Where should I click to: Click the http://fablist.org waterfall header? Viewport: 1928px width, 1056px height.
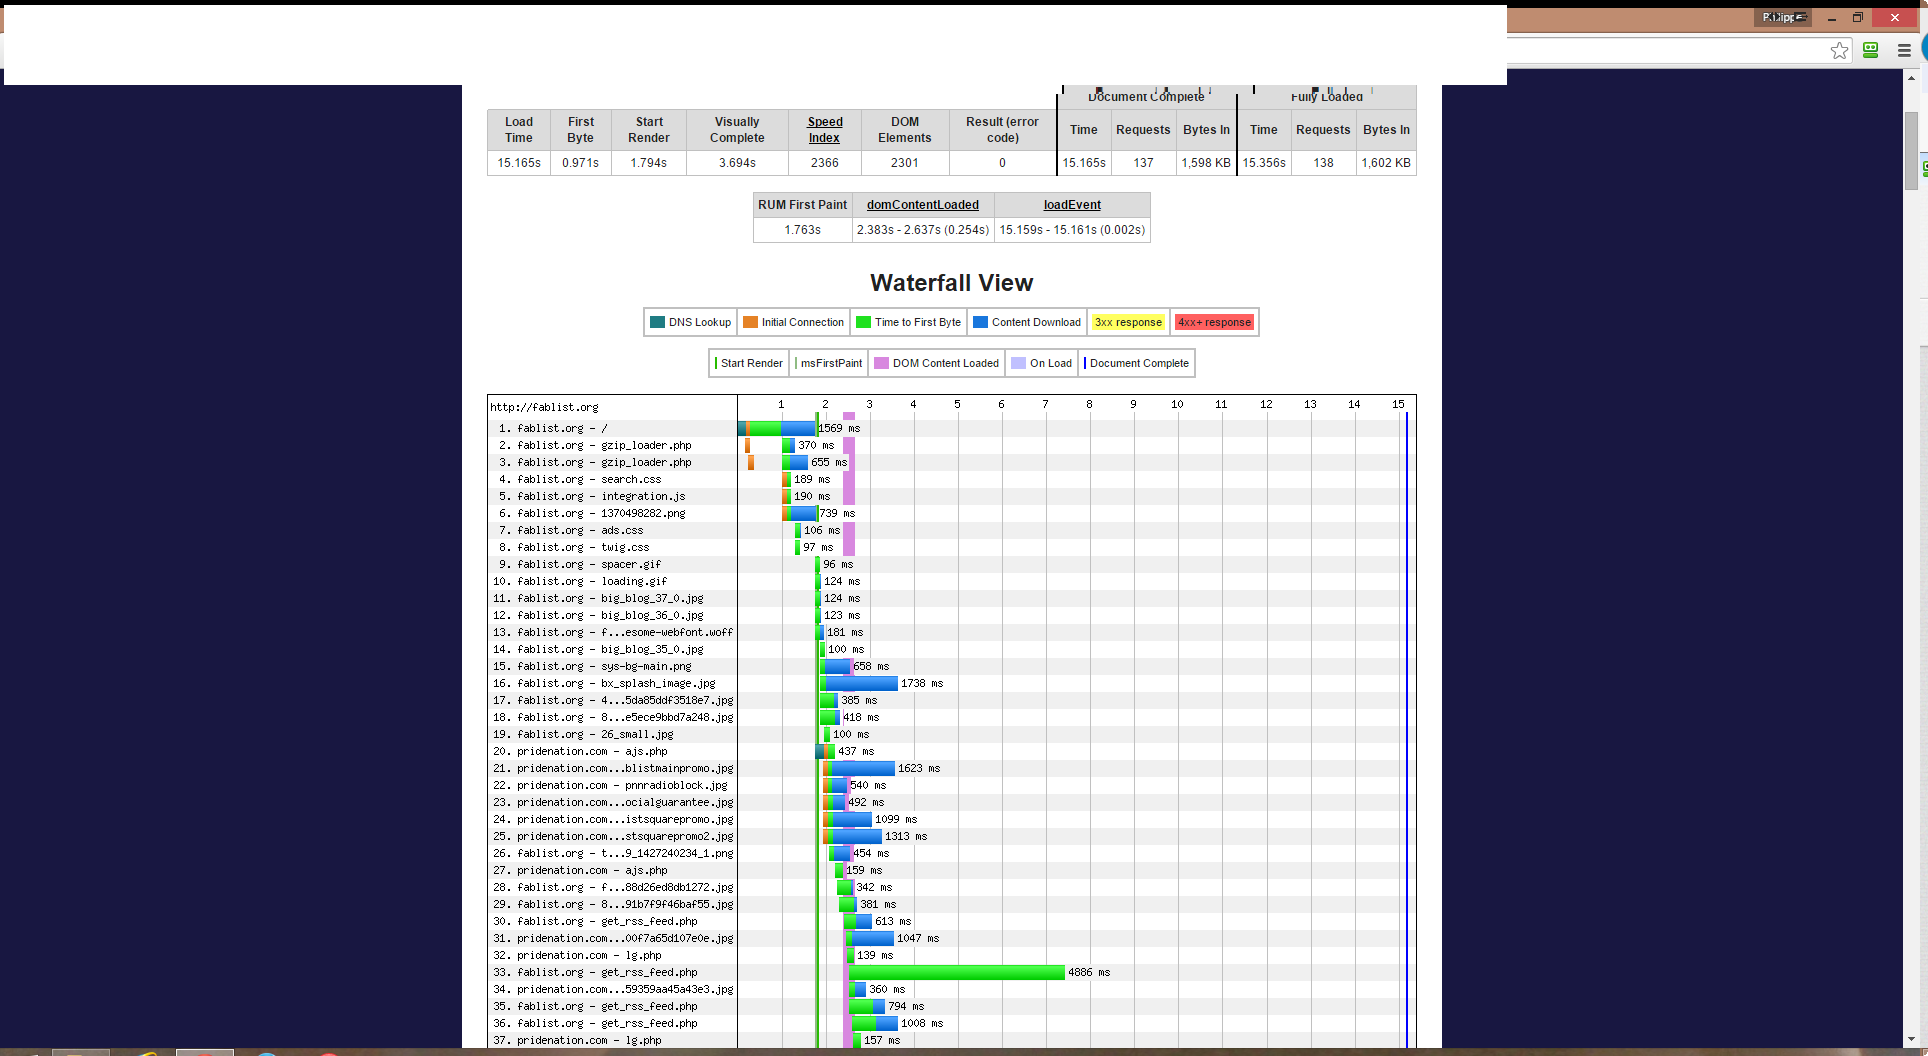click(544, 407)
